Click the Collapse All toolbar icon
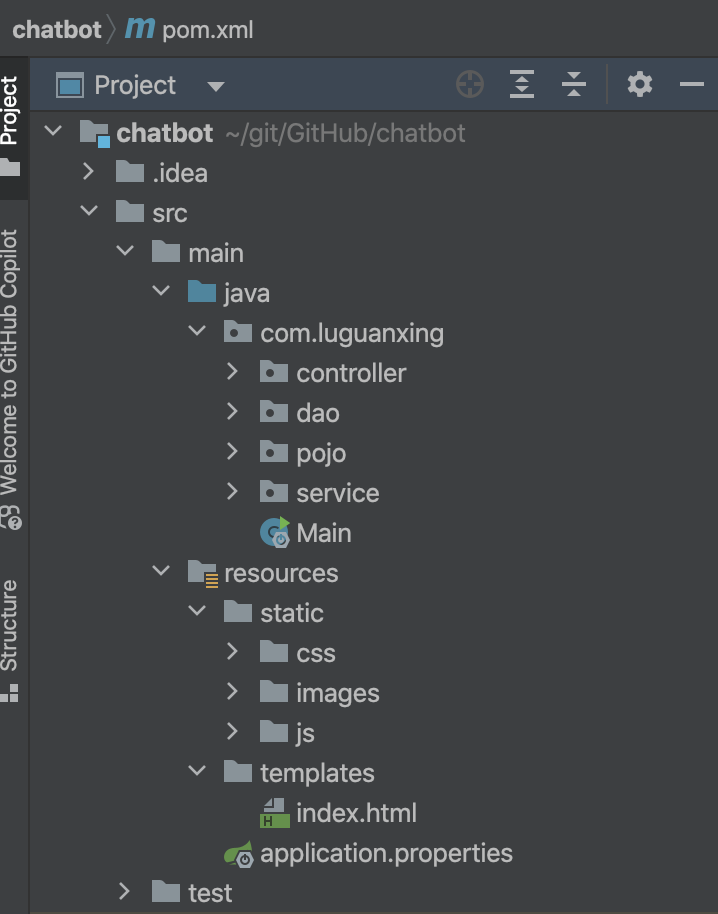Viewport: 718px width, 914px height. tap(573, 85)
